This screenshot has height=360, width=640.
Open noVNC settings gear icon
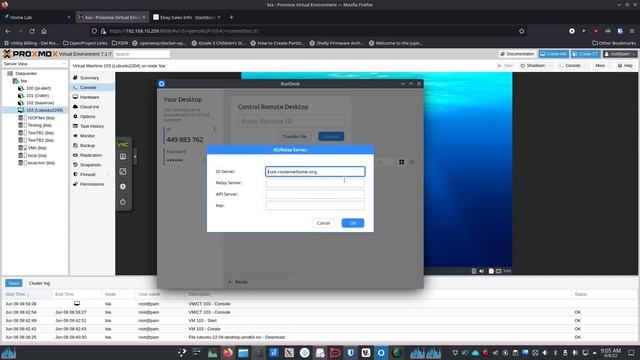(123, 187)
